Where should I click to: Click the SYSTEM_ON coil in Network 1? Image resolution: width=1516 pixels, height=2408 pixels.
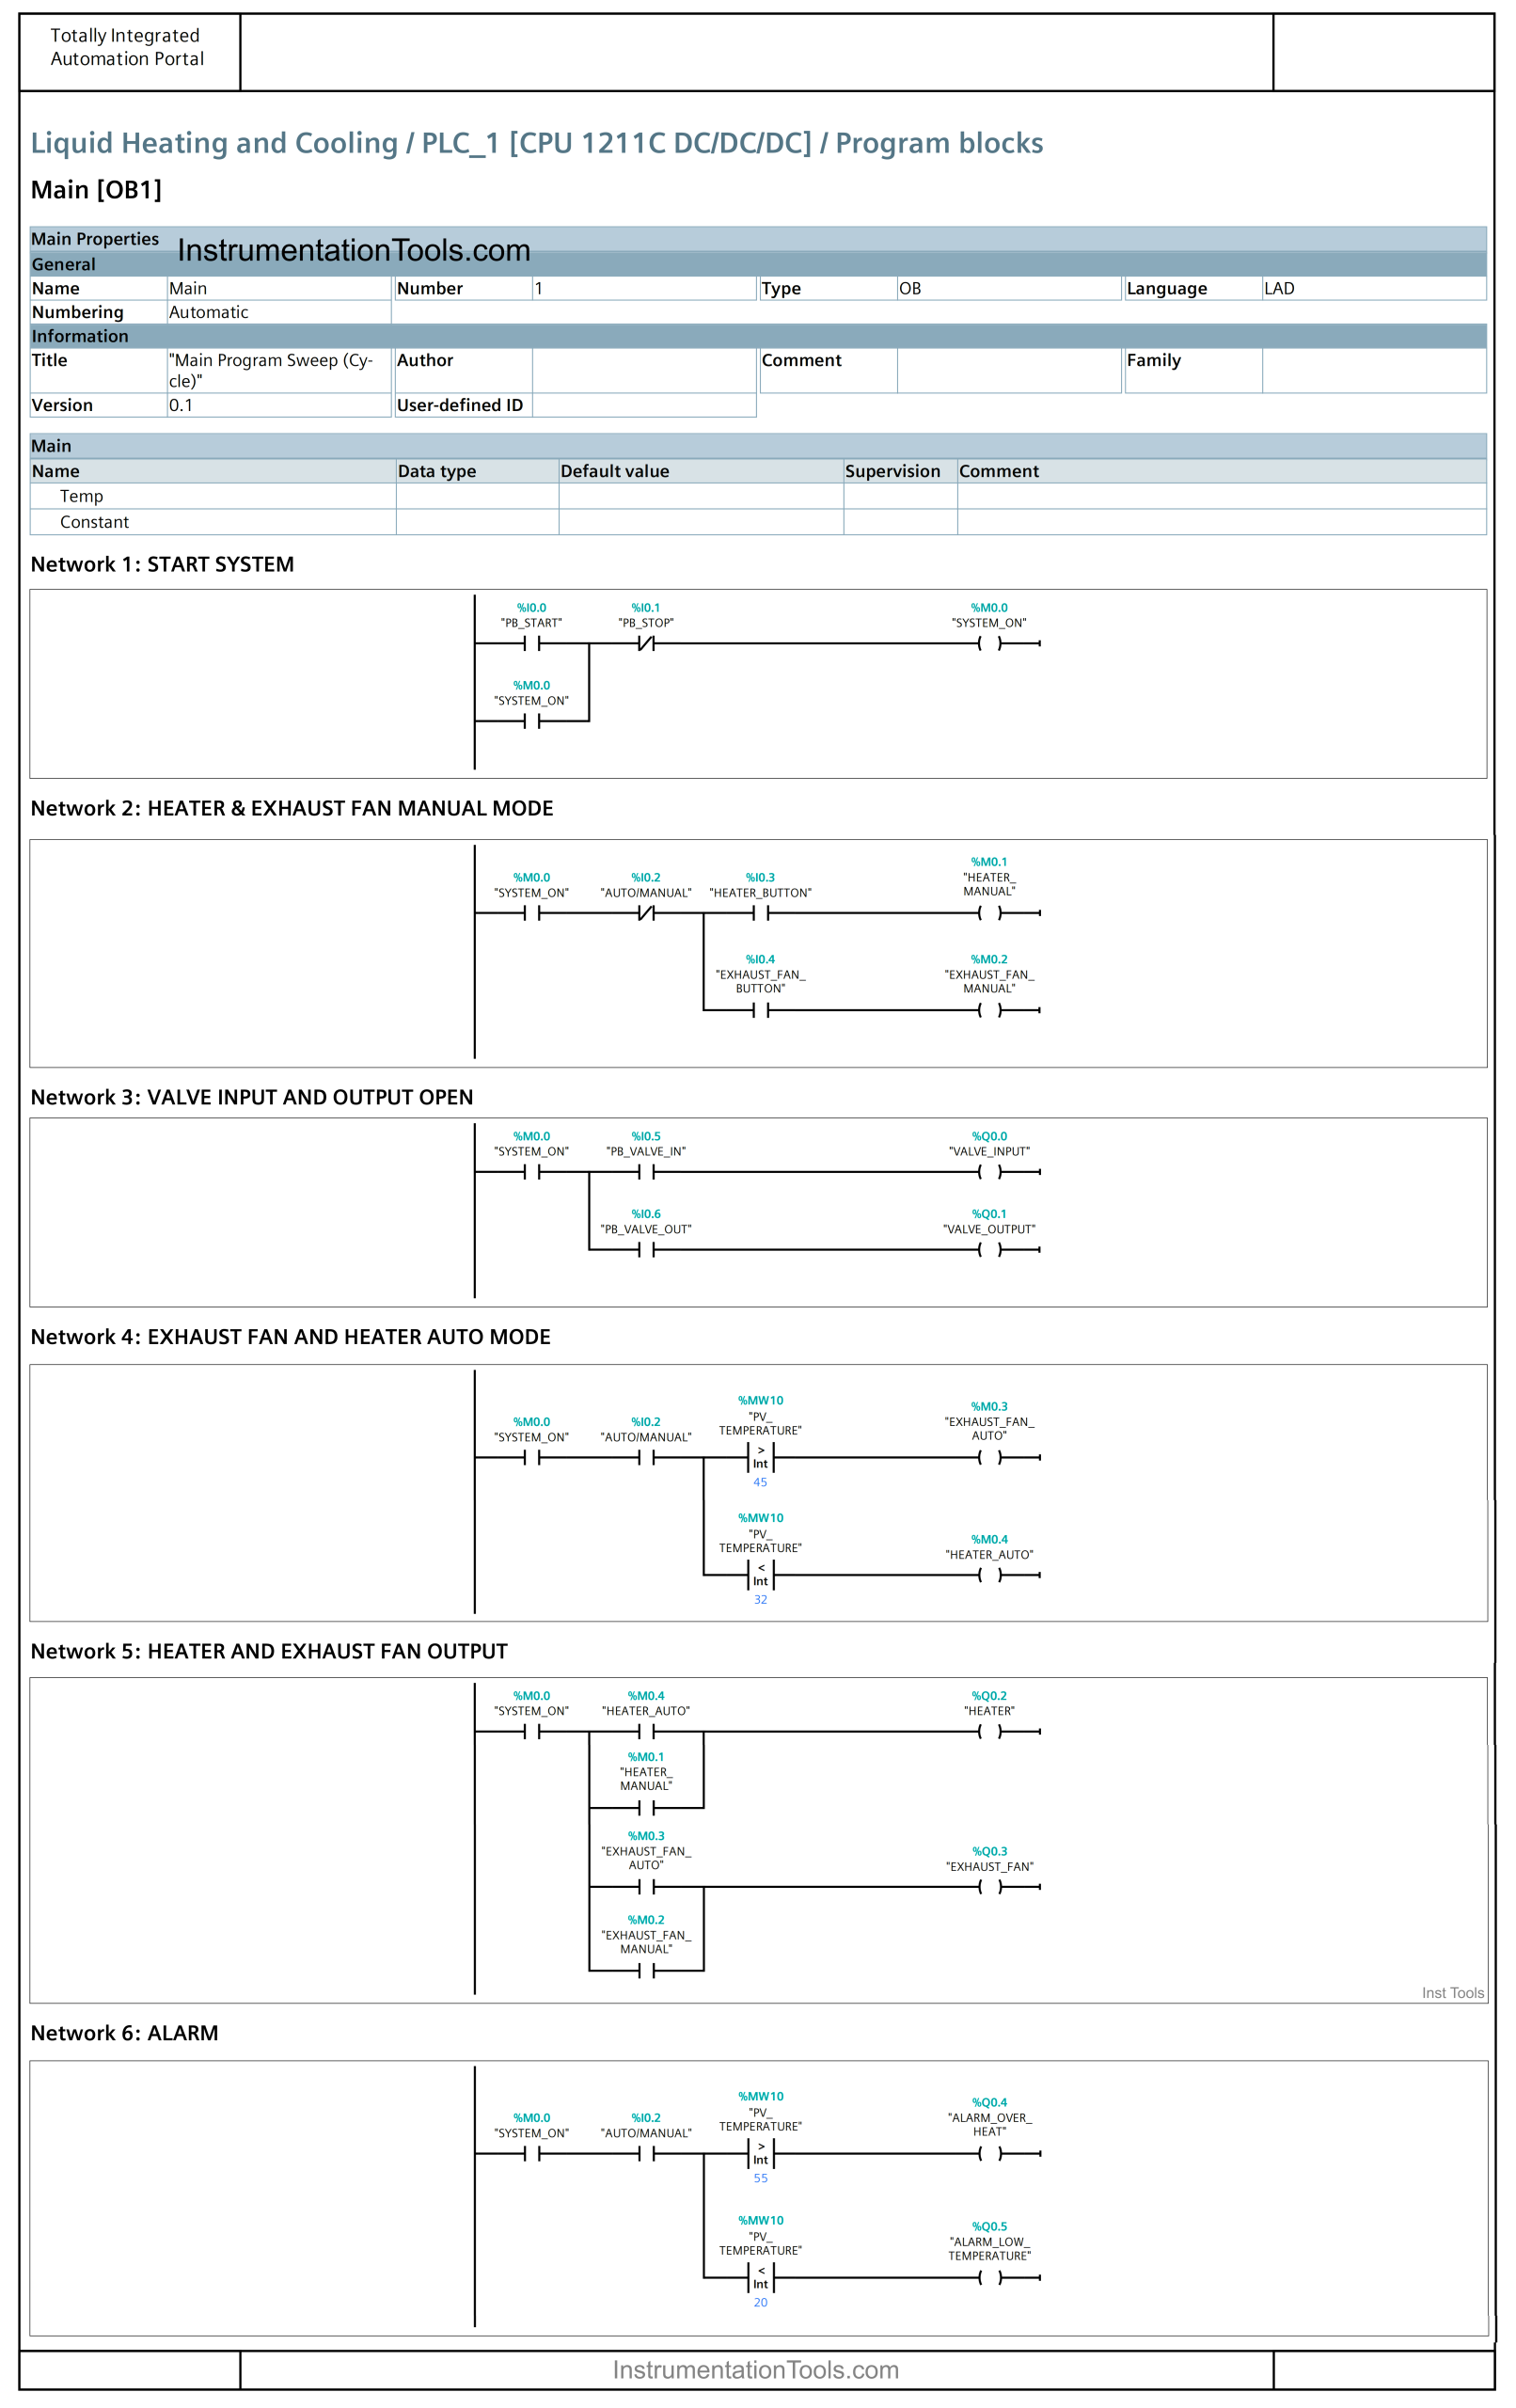click(989, 644)
